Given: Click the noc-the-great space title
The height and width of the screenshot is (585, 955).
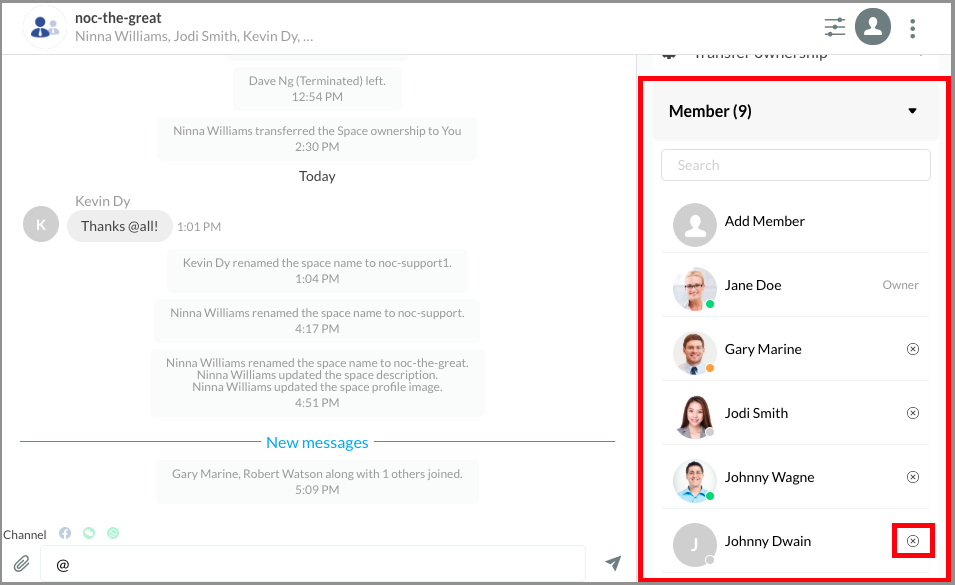Looking at the screenshot, I should (118, 18).
